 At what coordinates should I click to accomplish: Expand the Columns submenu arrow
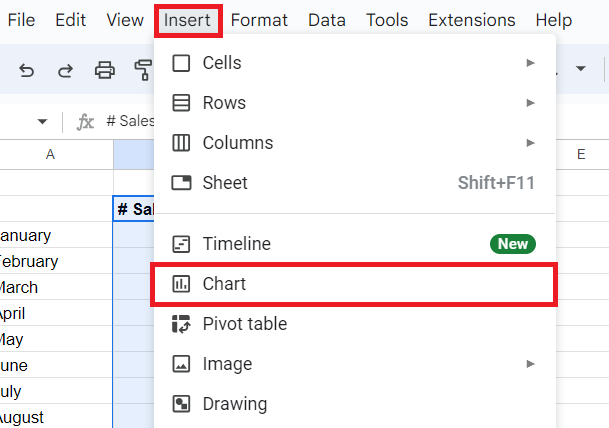(x=531, y=143)
